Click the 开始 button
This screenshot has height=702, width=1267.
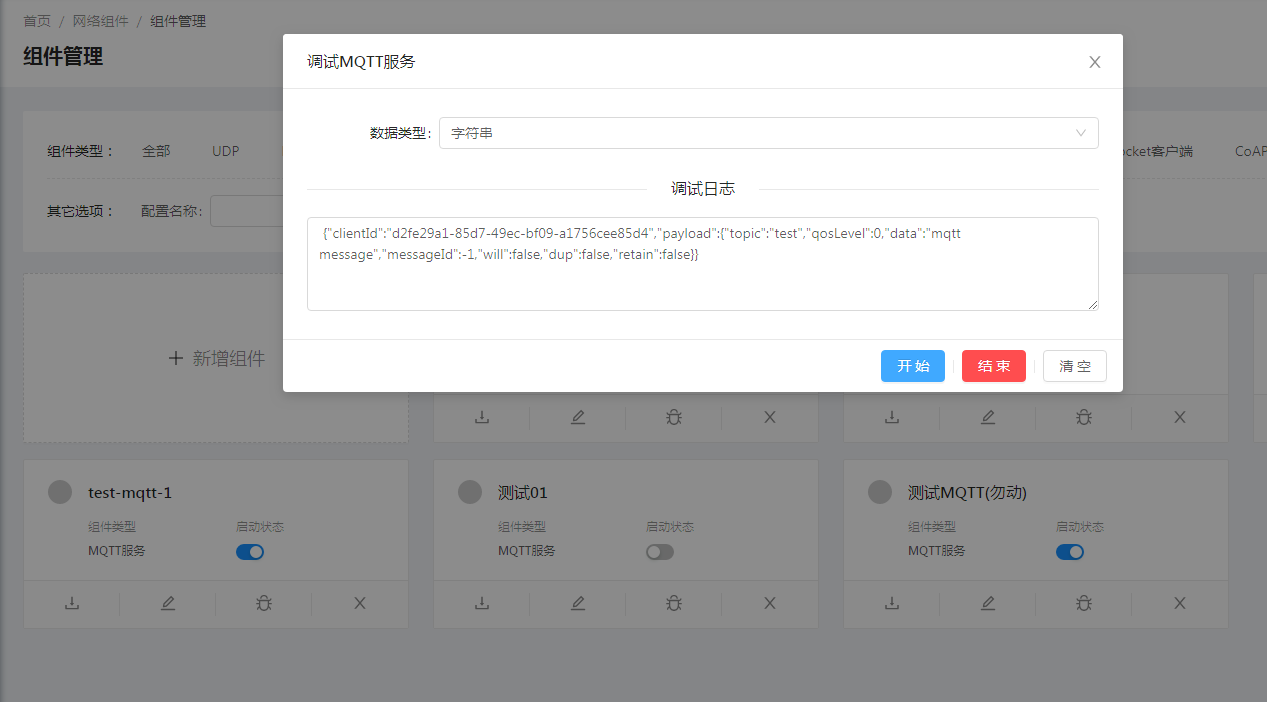click(x=912, y=366)
